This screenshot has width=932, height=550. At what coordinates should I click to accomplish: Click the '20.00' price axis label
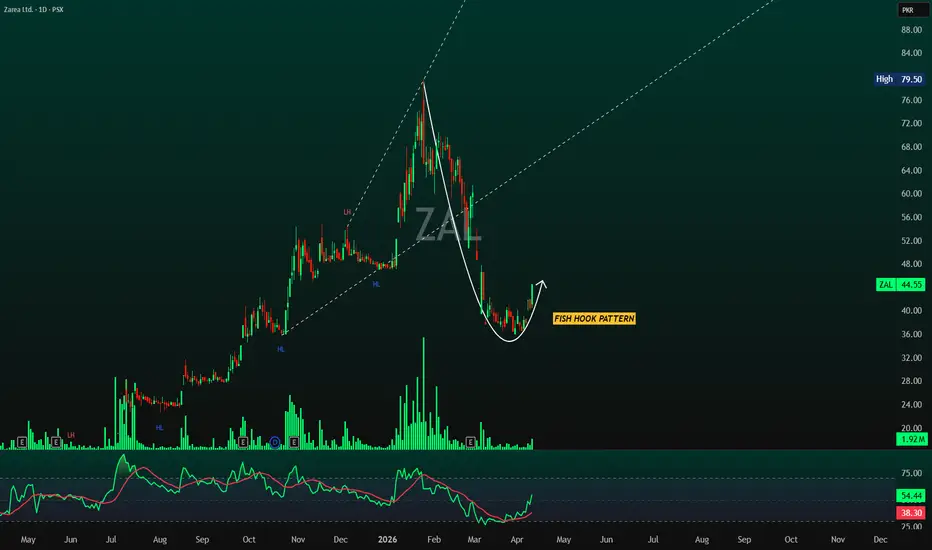[x=911, y=428]
